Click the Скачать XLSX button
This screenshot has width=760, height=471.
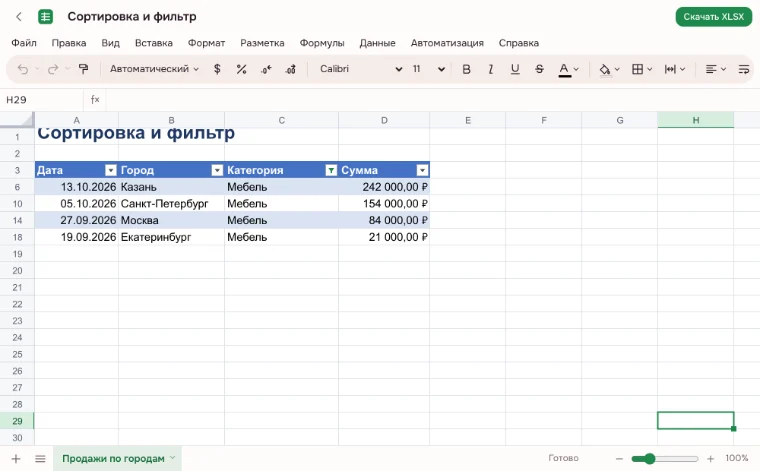[x=713, y=17]
